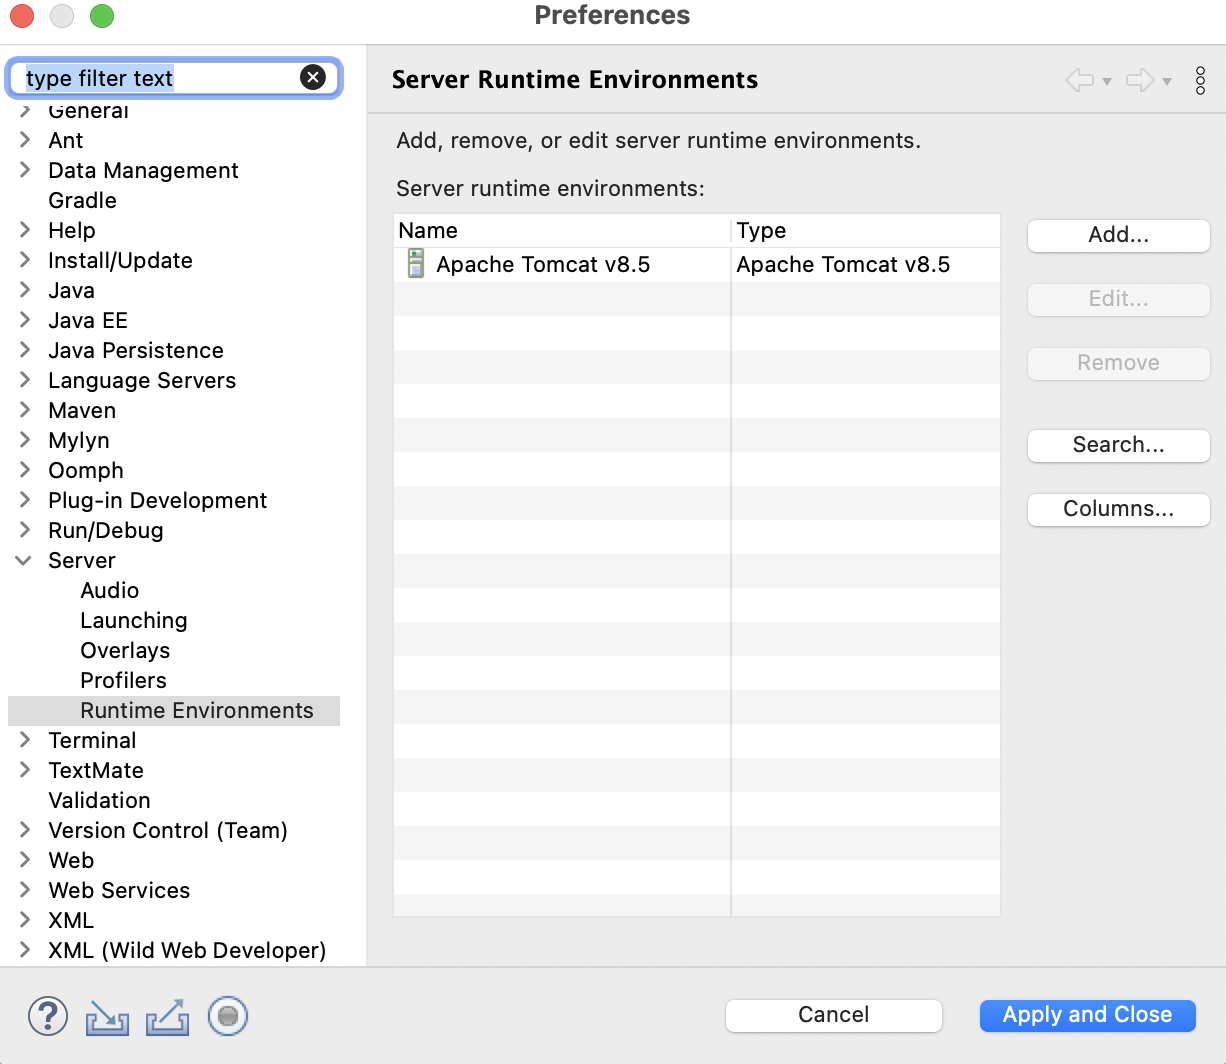Expand XML (Wild Web Developer) node
Image resolution: width=1226 pixels, height=1064 pixels.
pyautogui.click(x=25, y=950)
